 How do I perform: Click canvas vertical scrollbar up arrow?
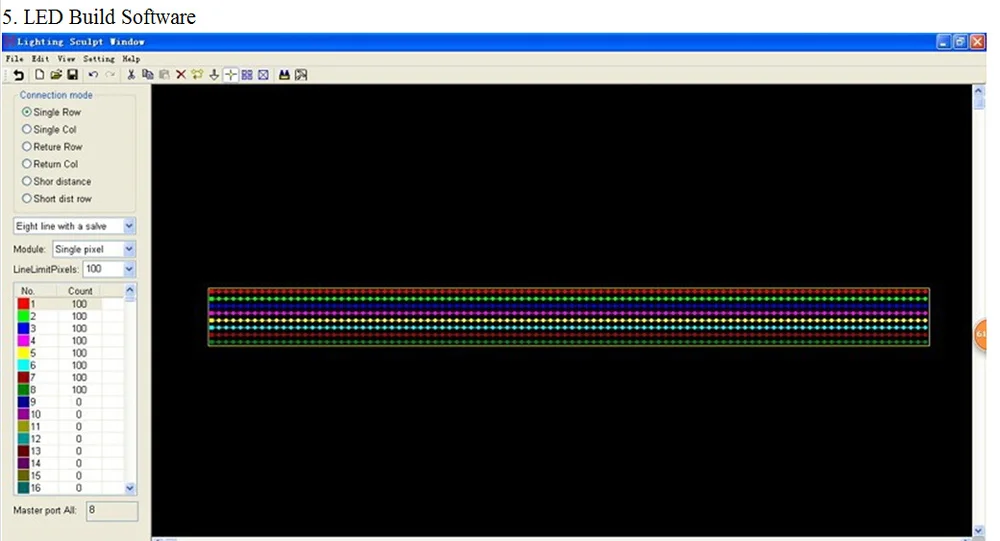(979, 92)
